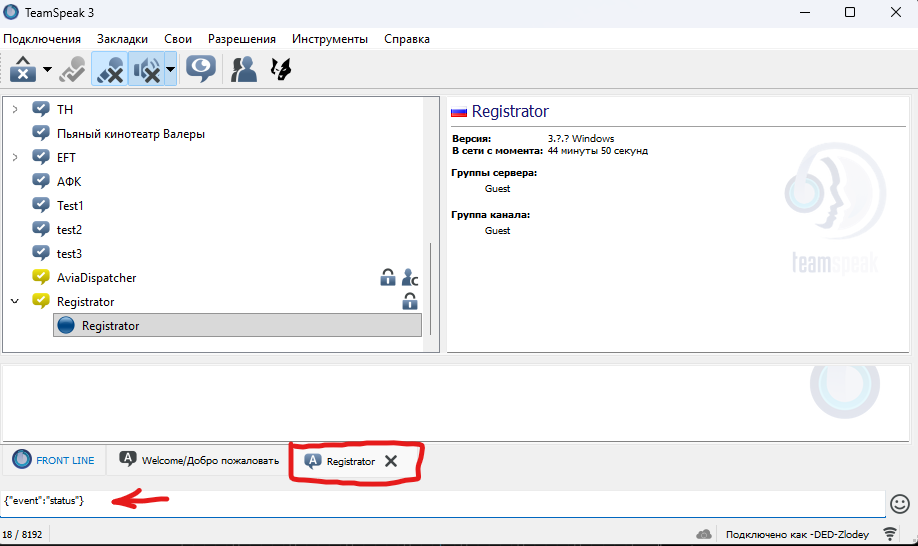Click the АФК channel speech bubble icon
The image size is (918, 546).
41,181
